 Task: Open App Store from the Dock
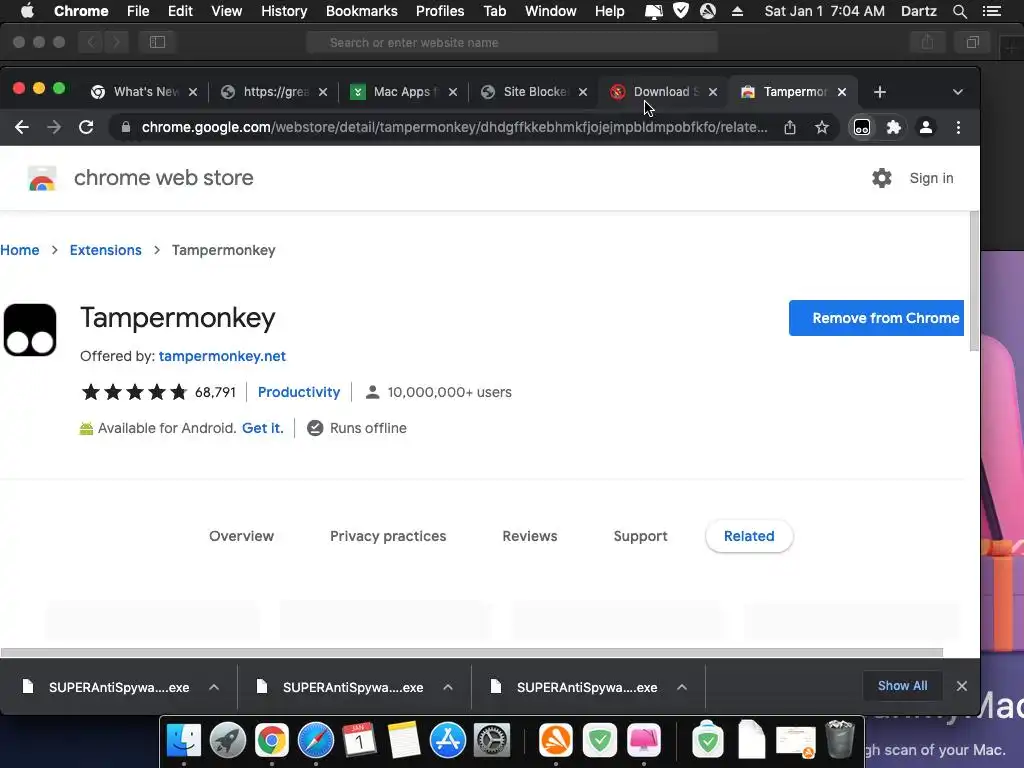tap(448, 741)
